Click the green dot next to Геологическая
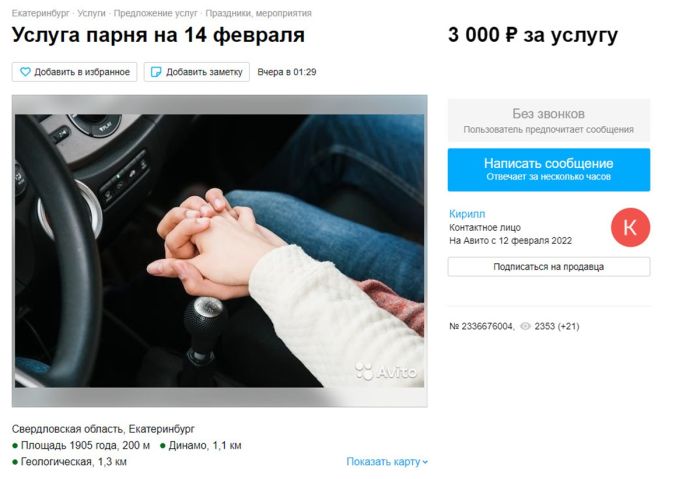 15,462
